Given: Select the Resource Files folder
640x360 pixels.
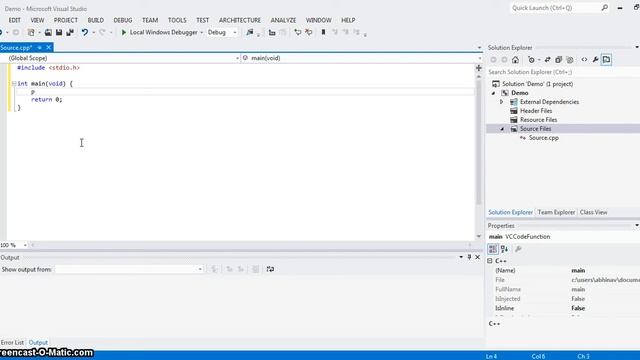Looking at the screenshot, I should (538, 120).
